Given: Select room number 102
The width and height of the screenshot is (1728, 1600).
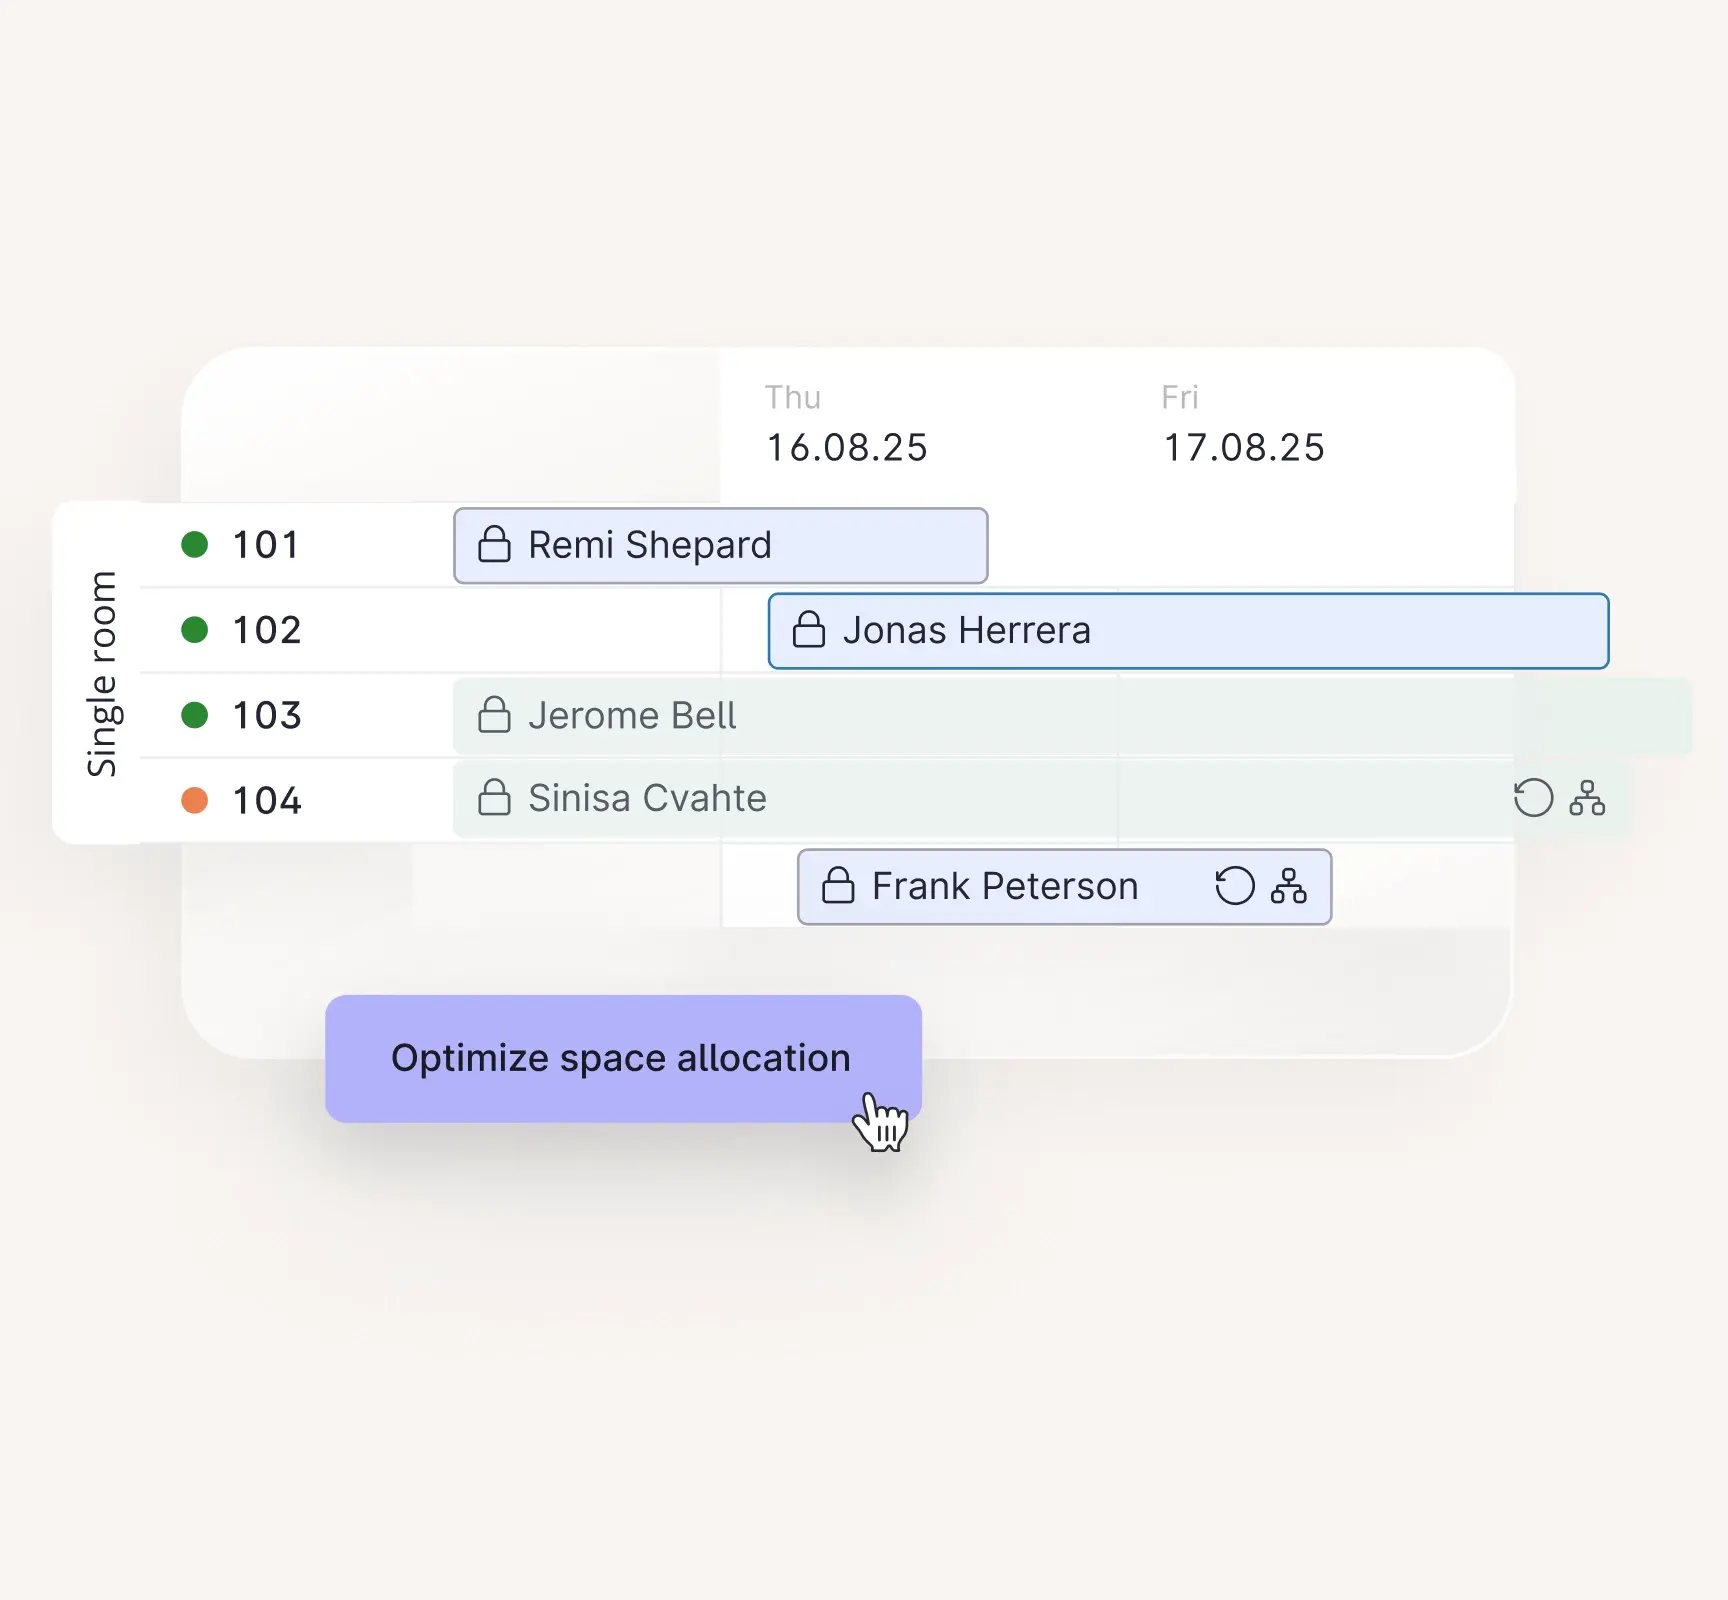Looking at the screenshot, I should 266,630.
